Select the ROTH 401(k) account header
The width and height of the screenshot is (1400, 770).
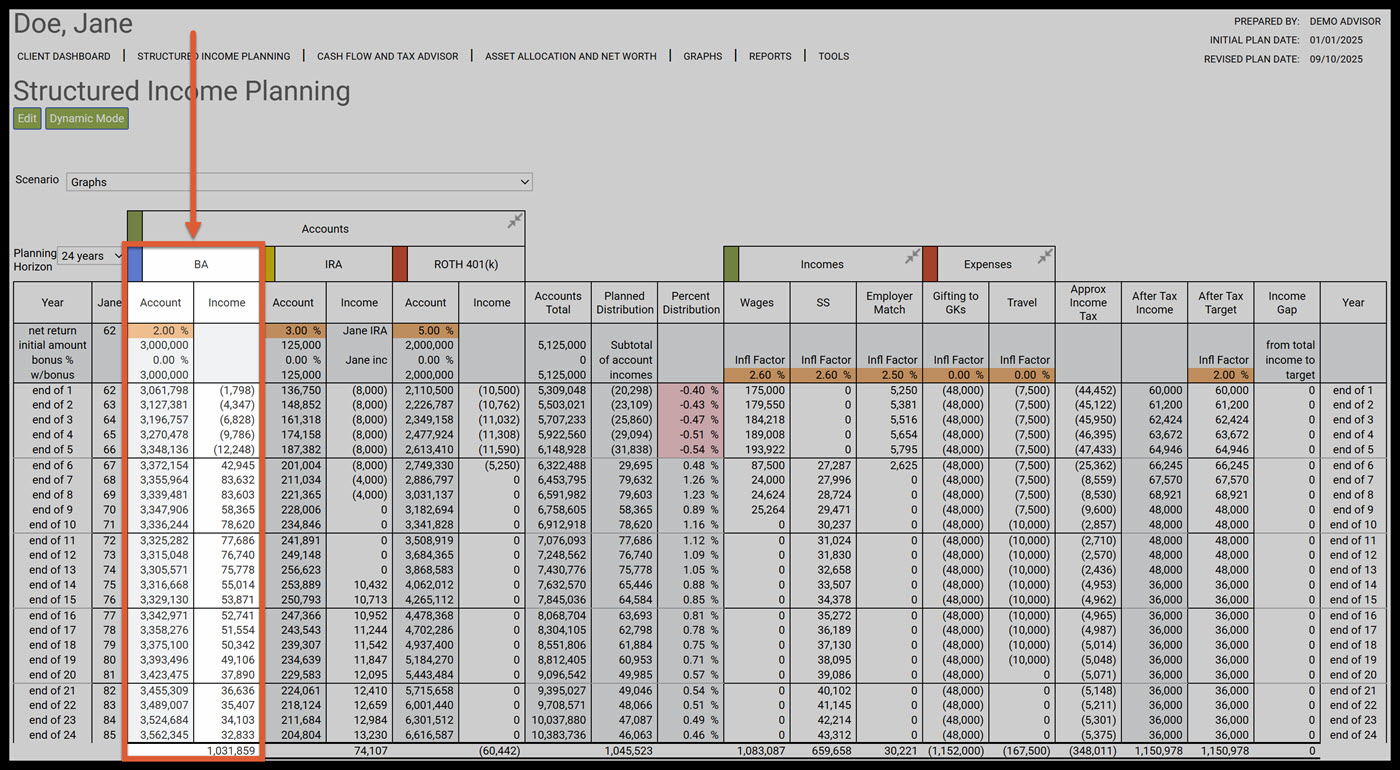[466, 264]
